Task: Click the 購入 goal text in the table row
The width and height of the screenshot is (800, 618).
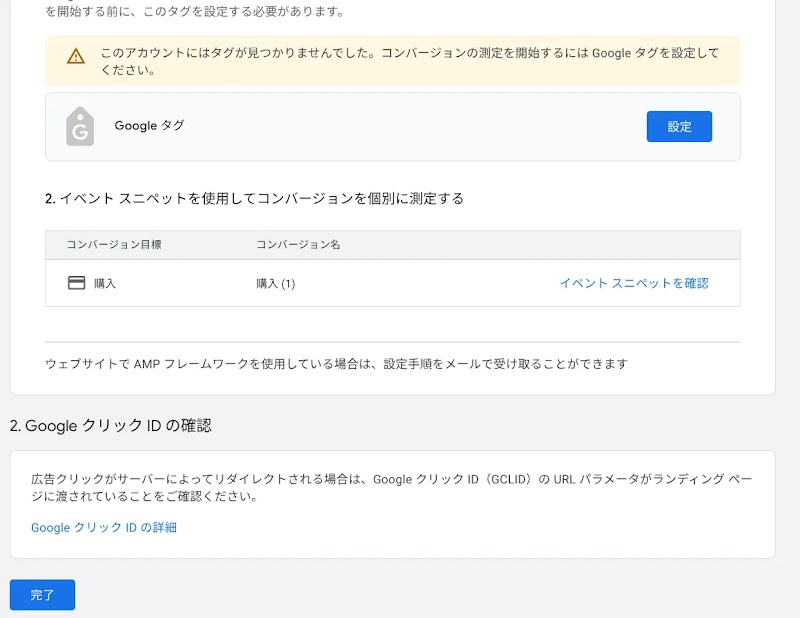Action: (105, 283)
